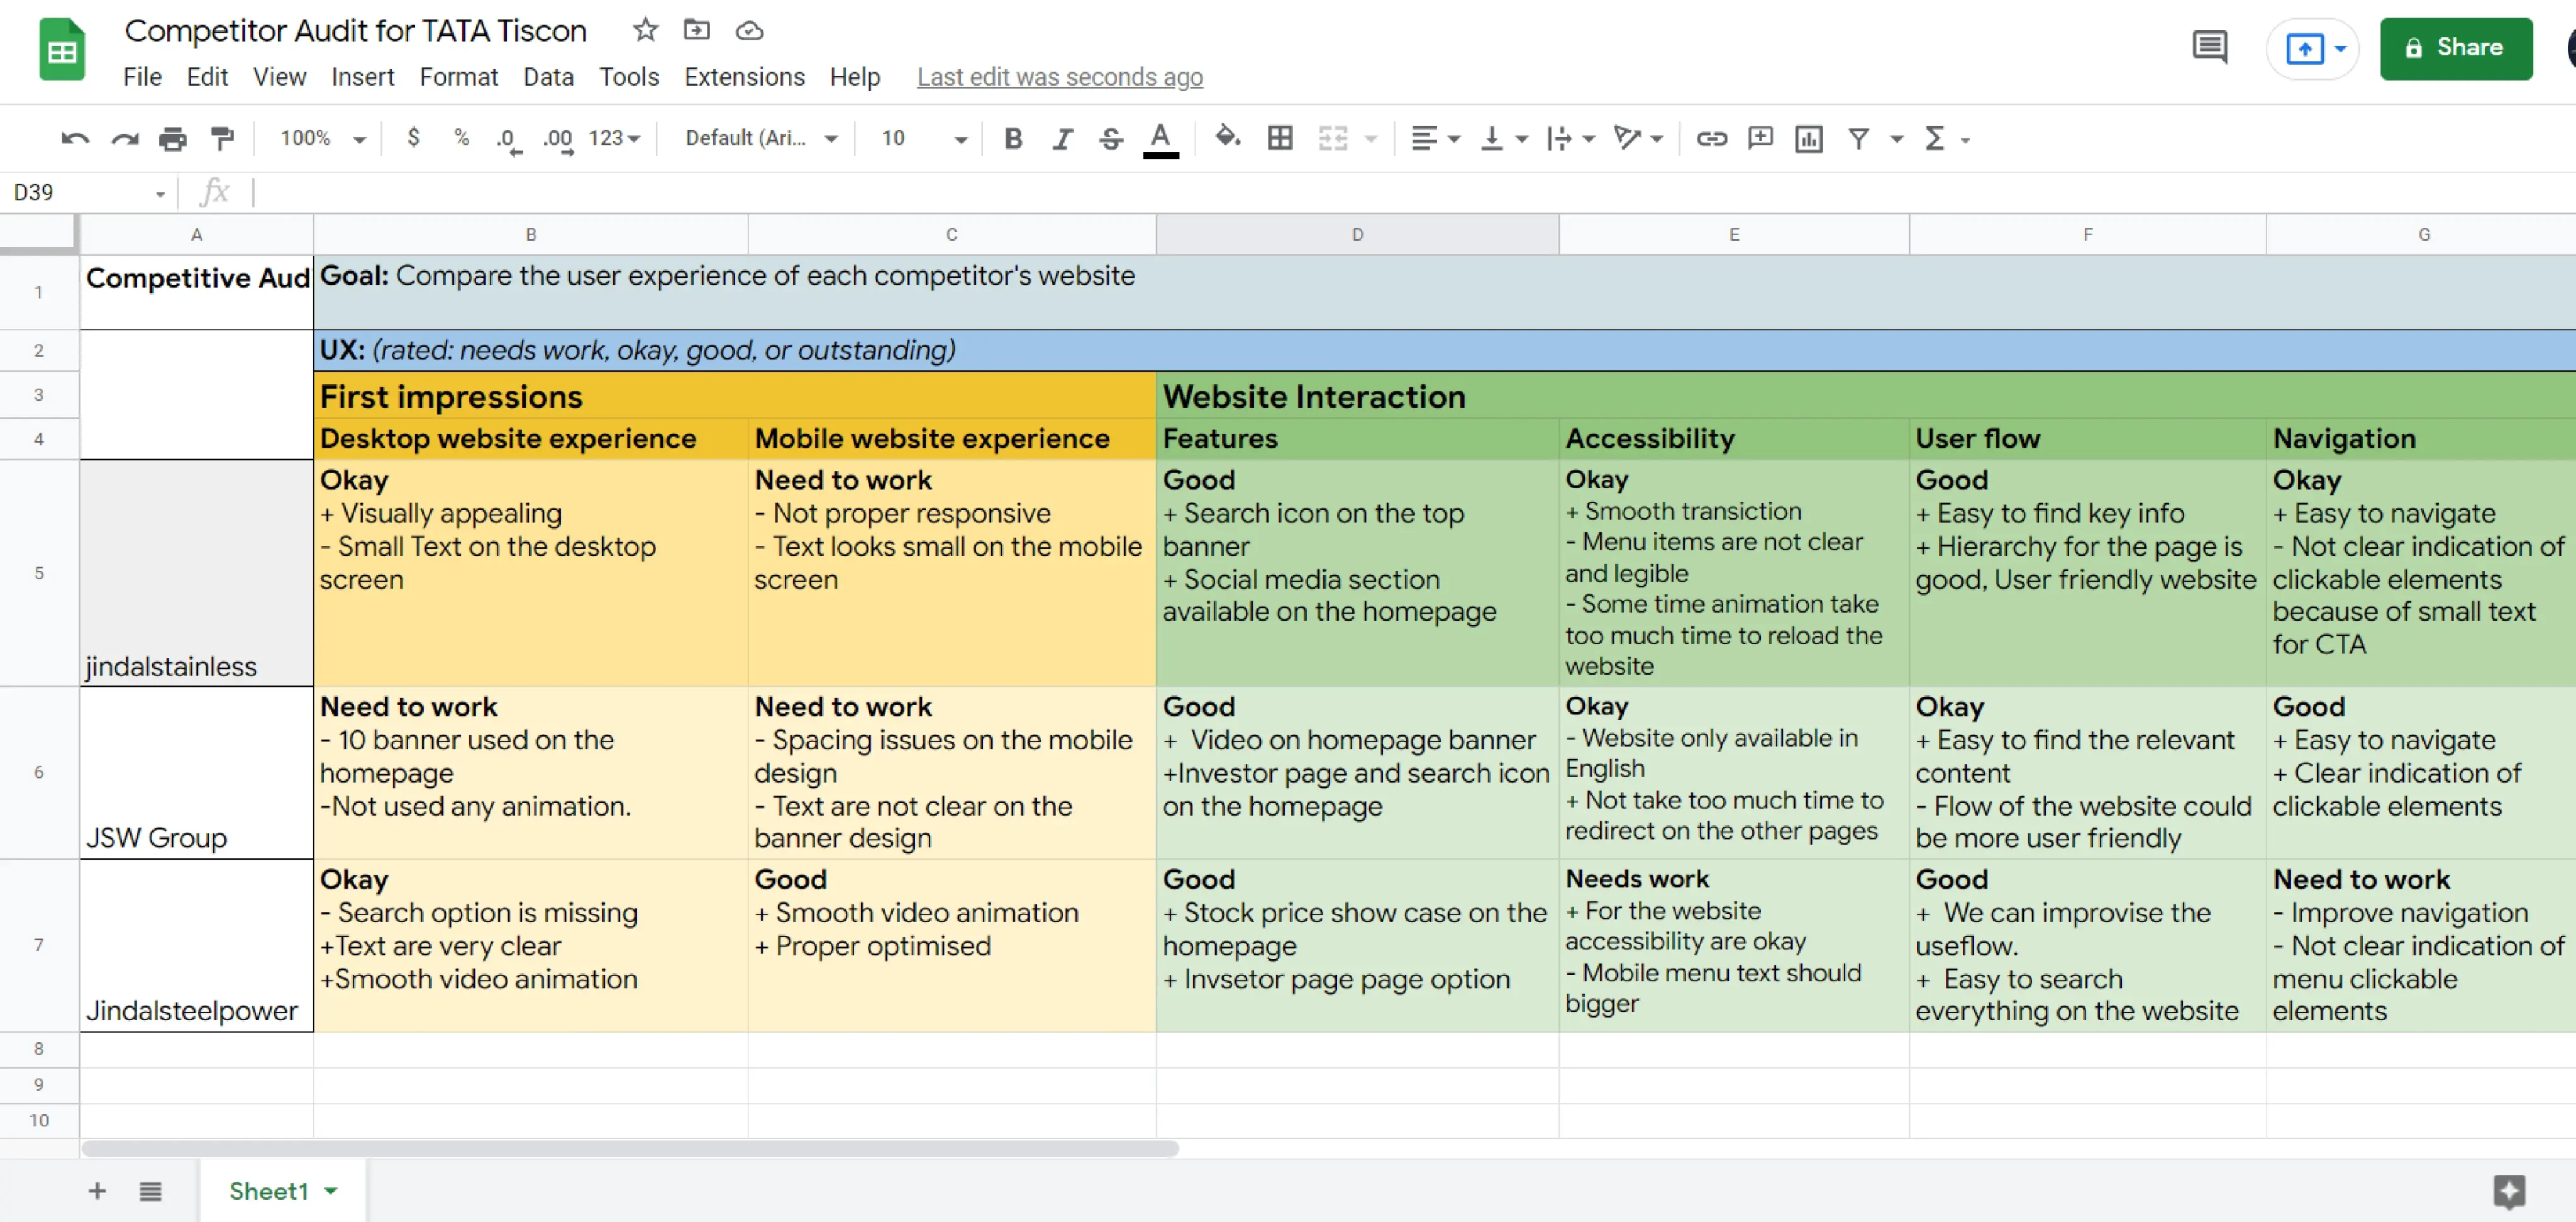Open the all sheets list icon

pyautogui.click(x=150, y=1190)
